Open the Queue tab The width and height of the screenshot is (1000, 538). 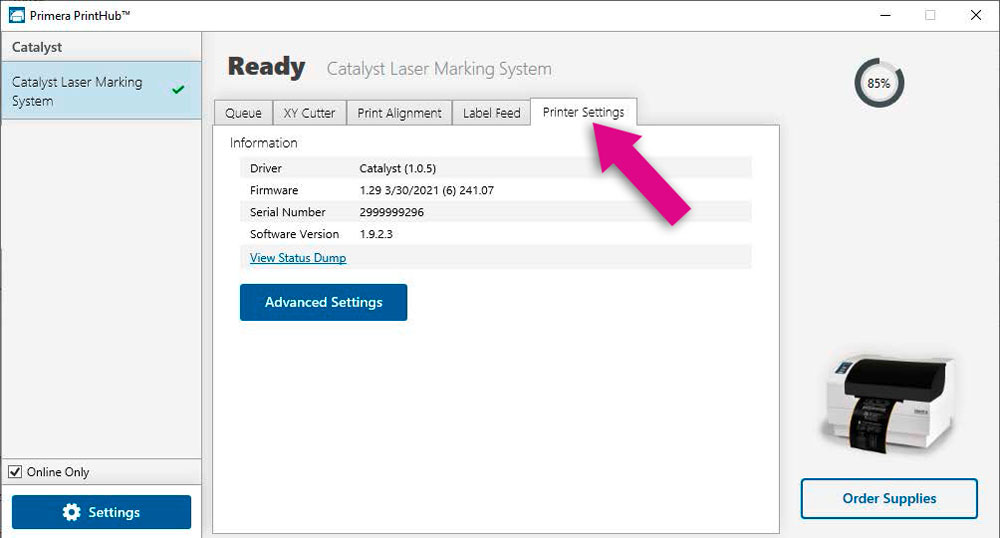tap(243, 113)
